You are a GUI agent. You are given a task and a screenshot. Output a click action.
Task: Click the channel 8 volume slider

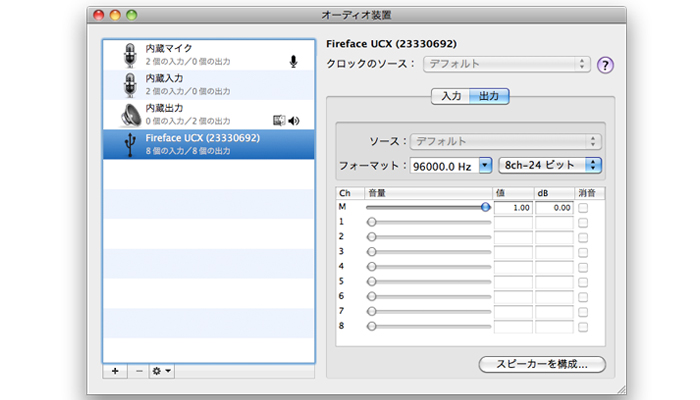(x=429, y=326)
